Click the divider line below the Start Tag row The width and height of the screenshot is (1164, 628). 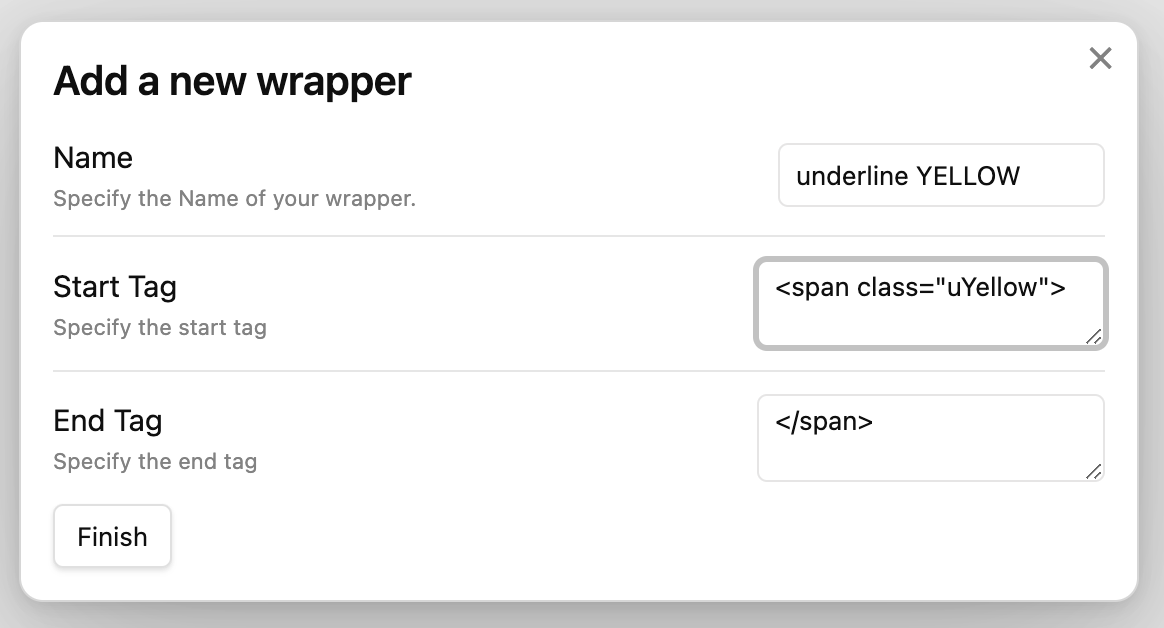(x=579, y=370)
